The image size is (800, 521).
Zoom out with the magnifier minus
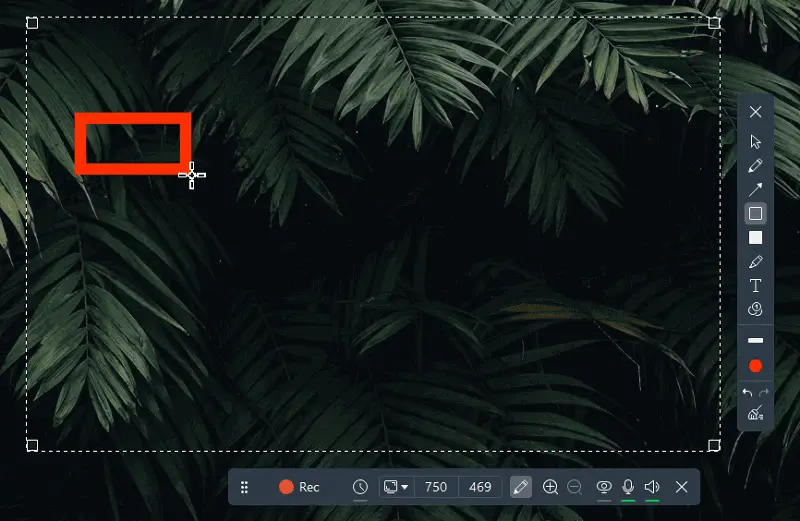tap(574, 487)
